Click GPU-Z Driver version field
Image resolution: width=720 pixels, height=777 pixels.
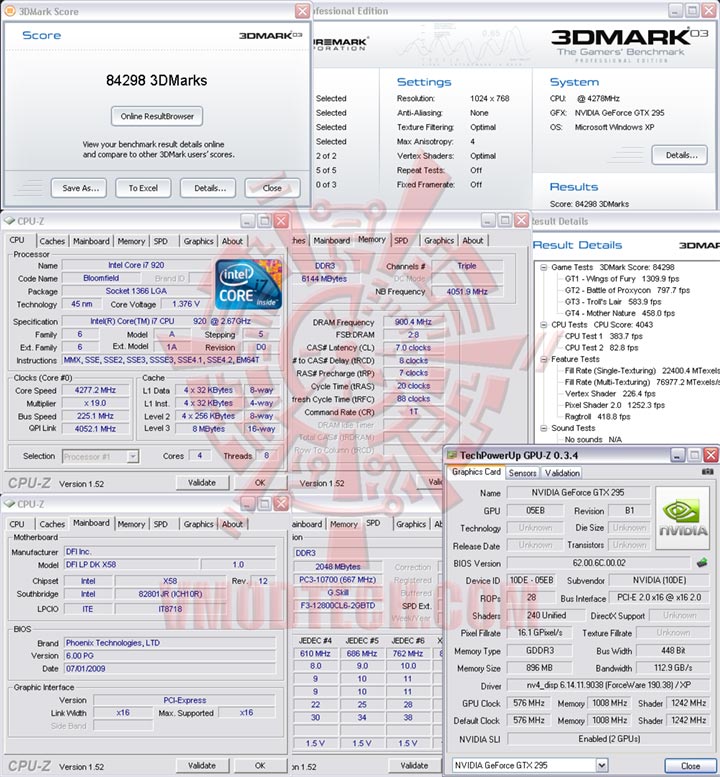[609, 685]
